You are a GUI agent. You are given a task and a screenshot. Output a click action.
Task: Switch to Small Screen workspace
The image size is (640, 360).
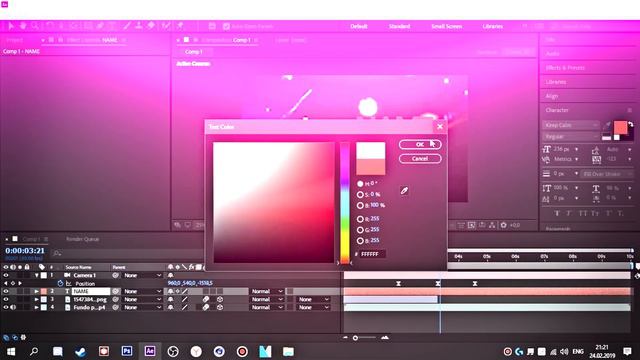447,27
